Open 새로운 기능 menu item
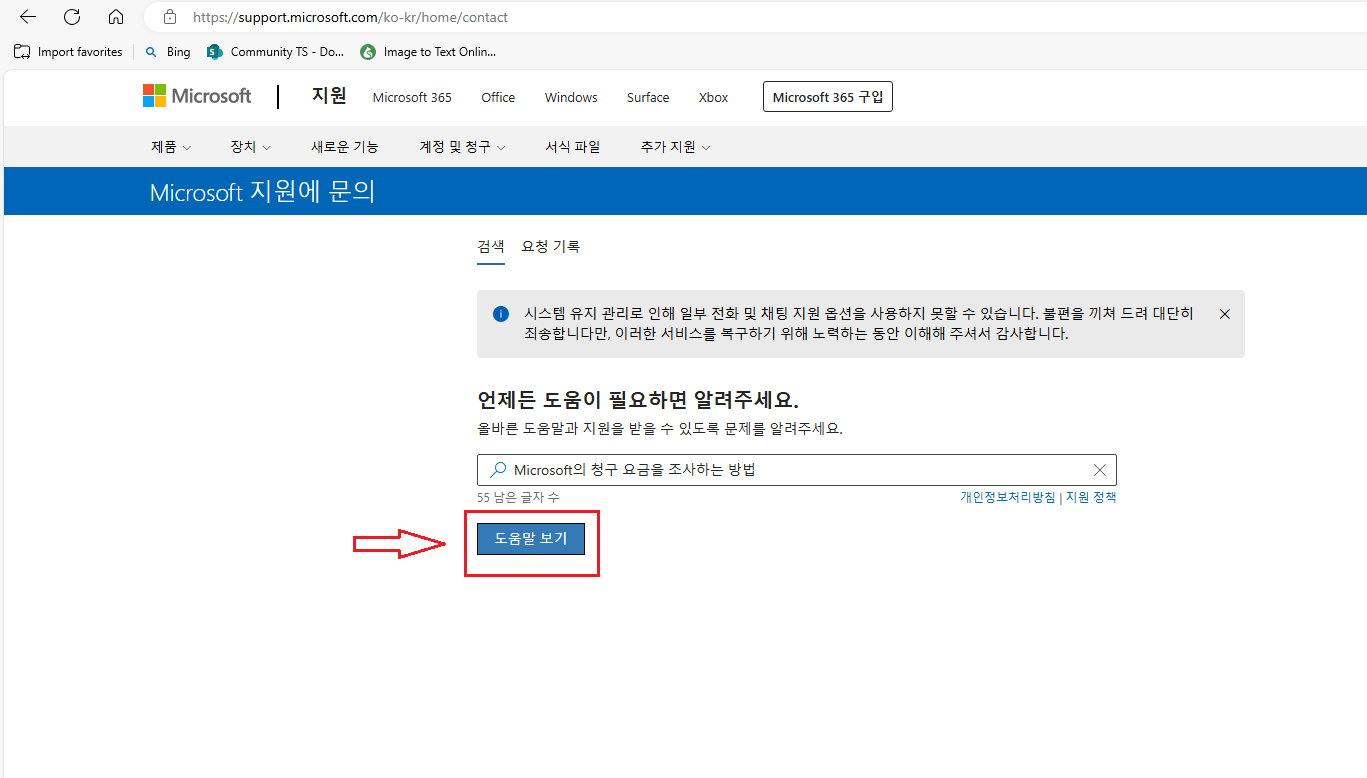Image resolution: width=1367 pixels, height=778 pixels. (x=345, y=147)
